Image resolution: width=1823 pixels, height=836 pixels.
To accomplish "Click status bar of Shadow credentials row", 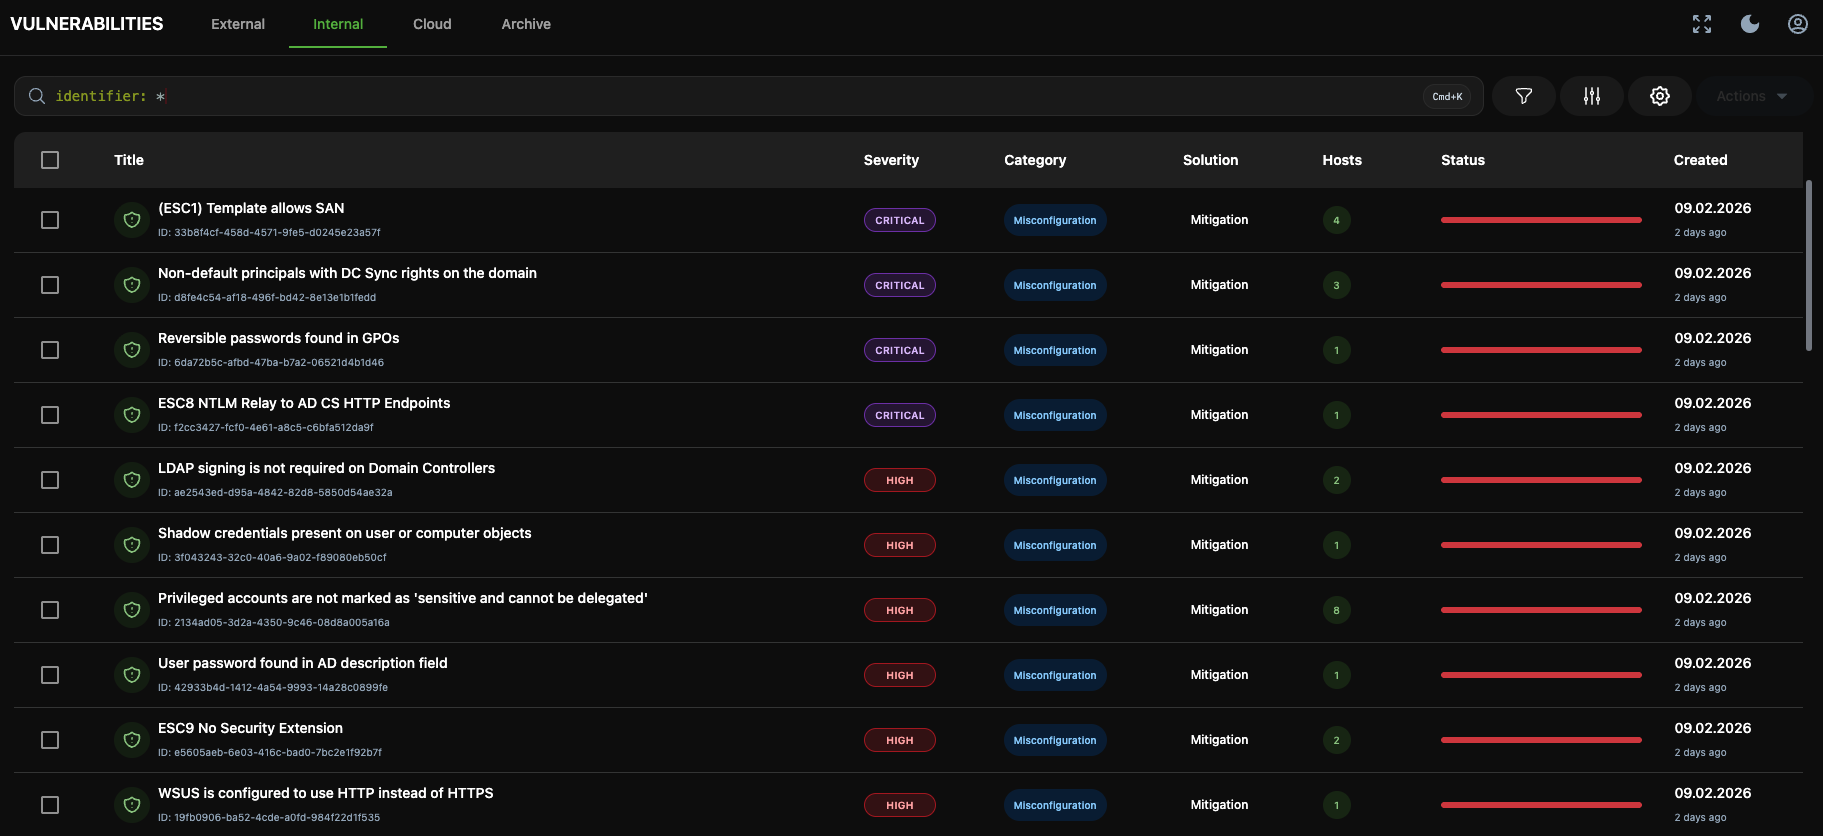I will (1541, 545).
